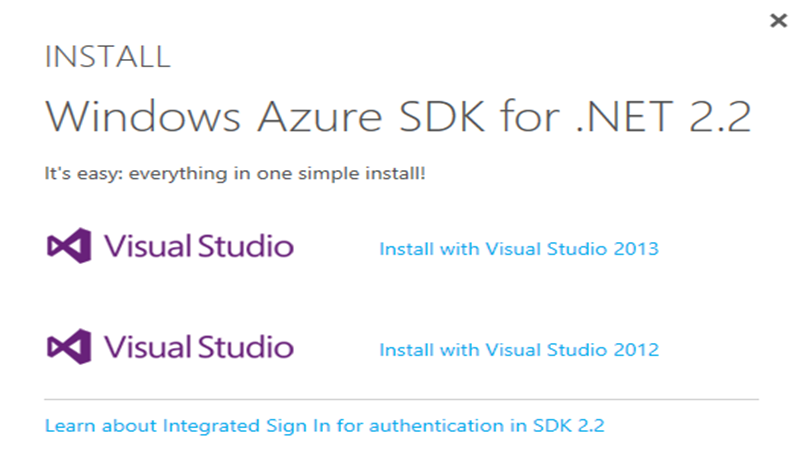
Task: Click the INSTALL heading text
Action: click(107, 56)
